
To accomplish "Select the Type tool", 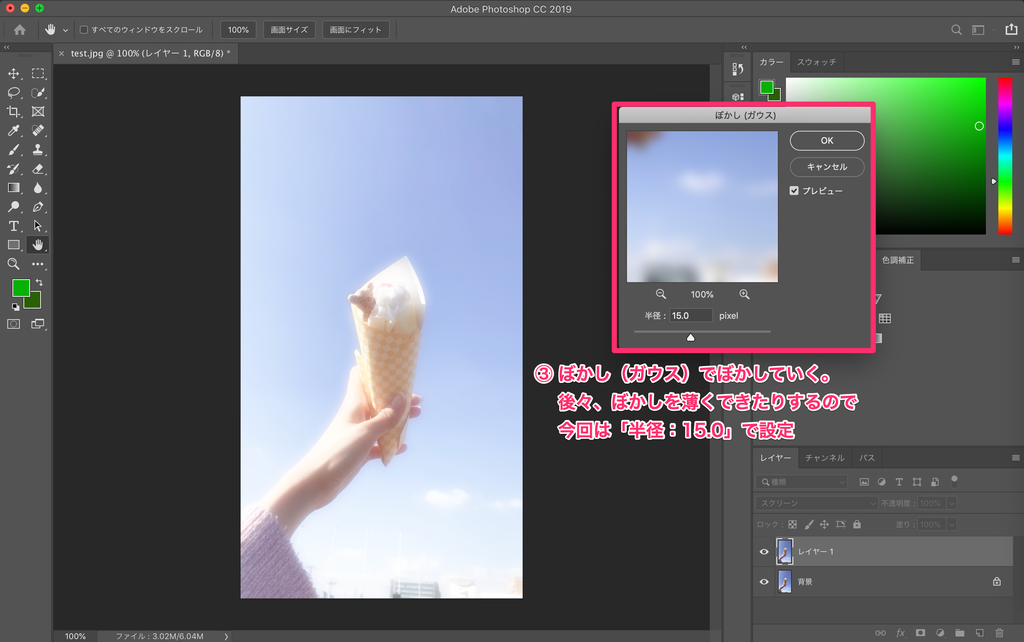I will tap(13, 226).
